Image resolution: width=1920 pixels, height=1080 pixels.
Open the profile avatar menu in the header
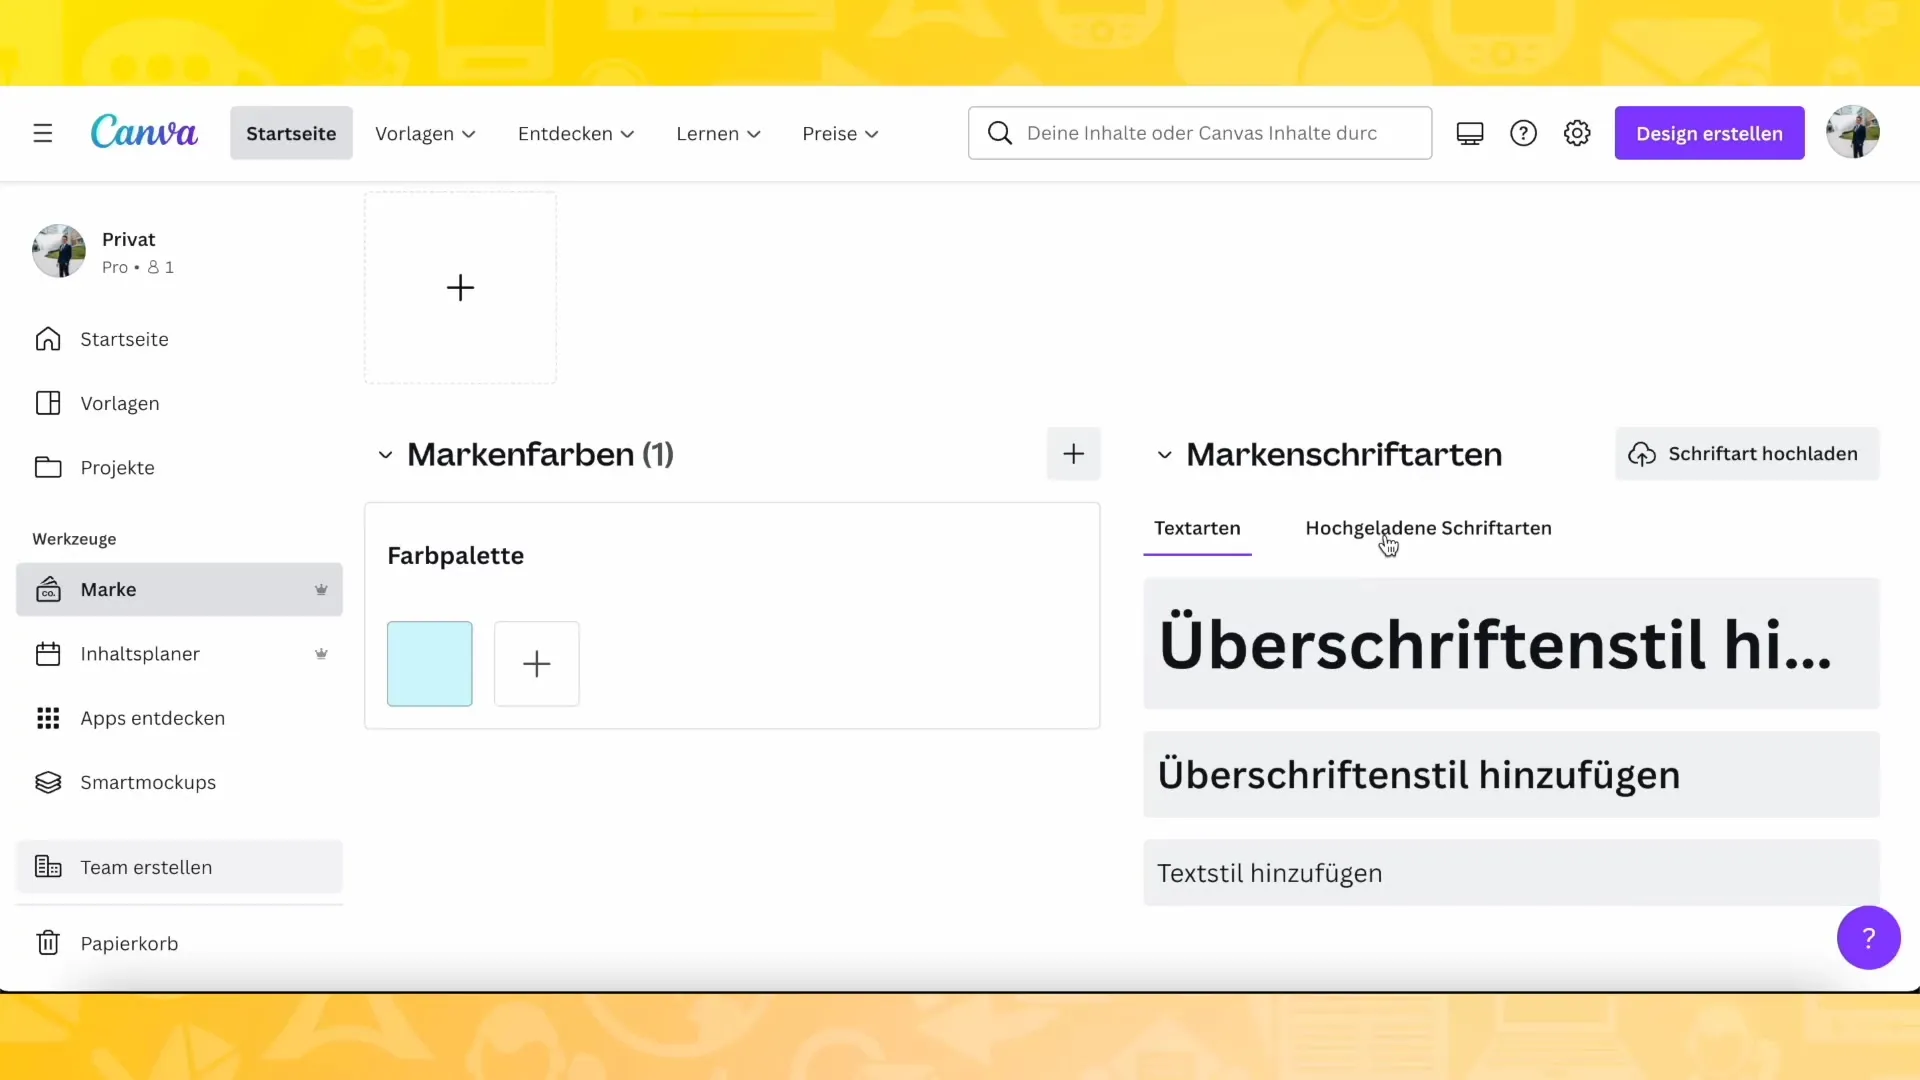(1852, 132)
